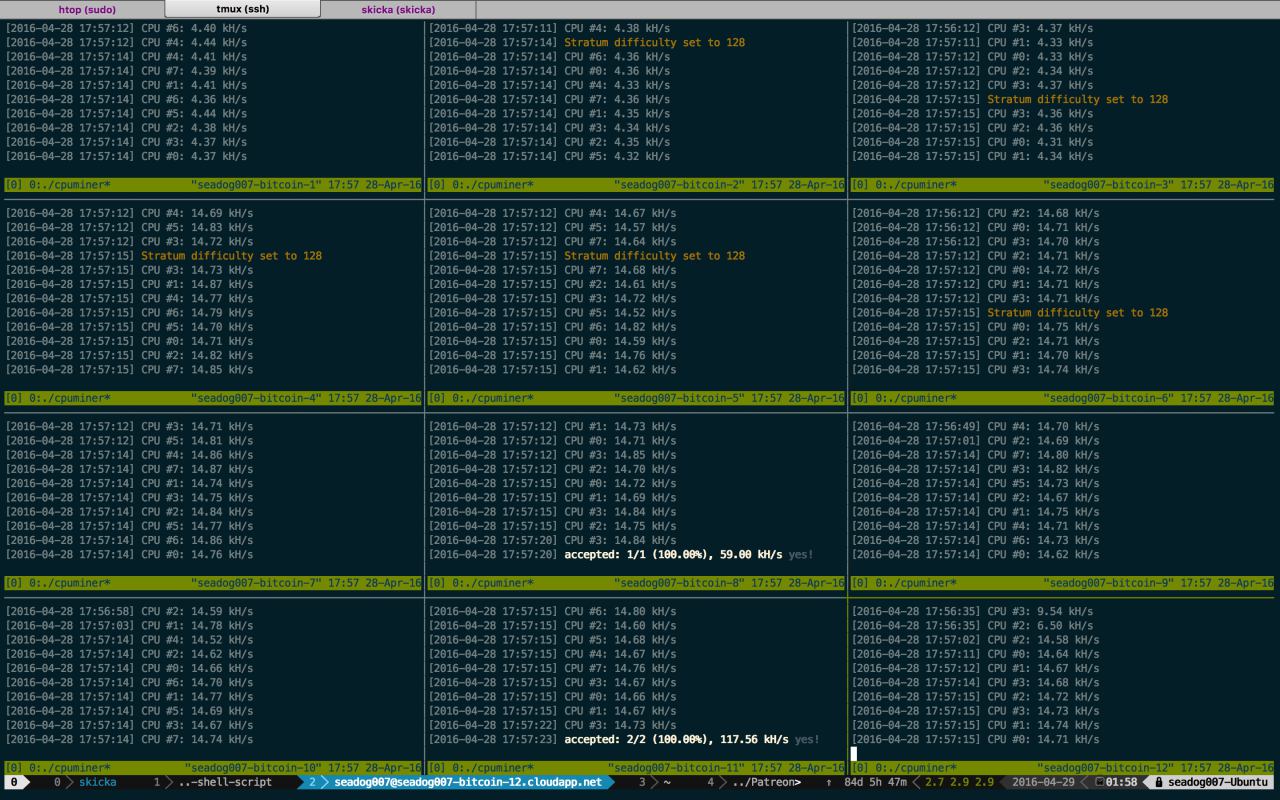Click load average 2.7 2.9 2.9
1280x800 pixels.
[959, 782]
